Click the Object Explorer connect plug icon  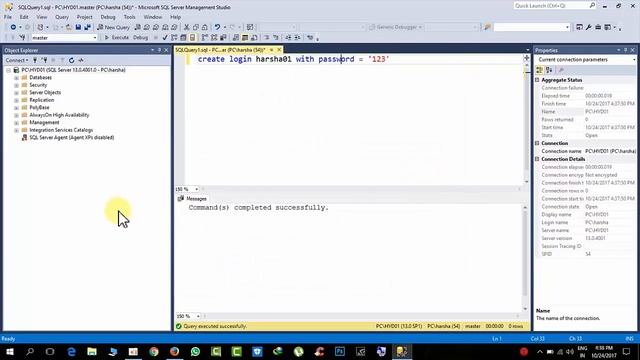pyautogui.click(x=35, y=60)
